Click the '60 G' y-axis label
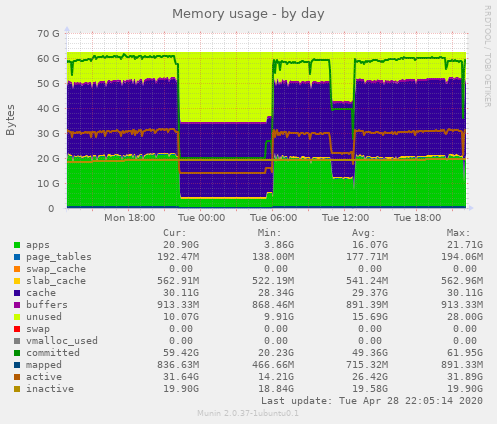This screenshot has width=497, height=424. click(x=48, y=59)
